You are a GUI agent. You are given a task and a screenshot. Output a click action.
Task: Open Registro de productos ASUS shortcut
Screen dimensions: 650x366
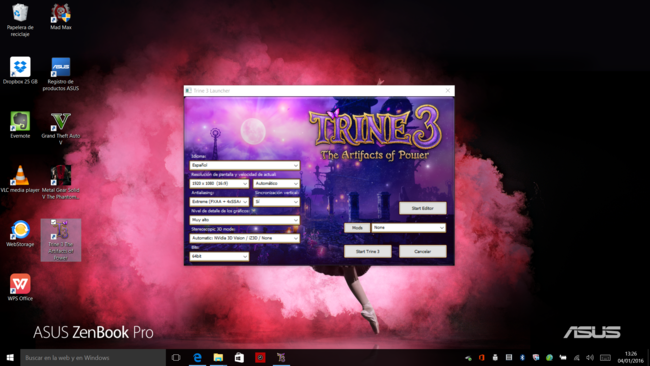click(x=61, y=74)
